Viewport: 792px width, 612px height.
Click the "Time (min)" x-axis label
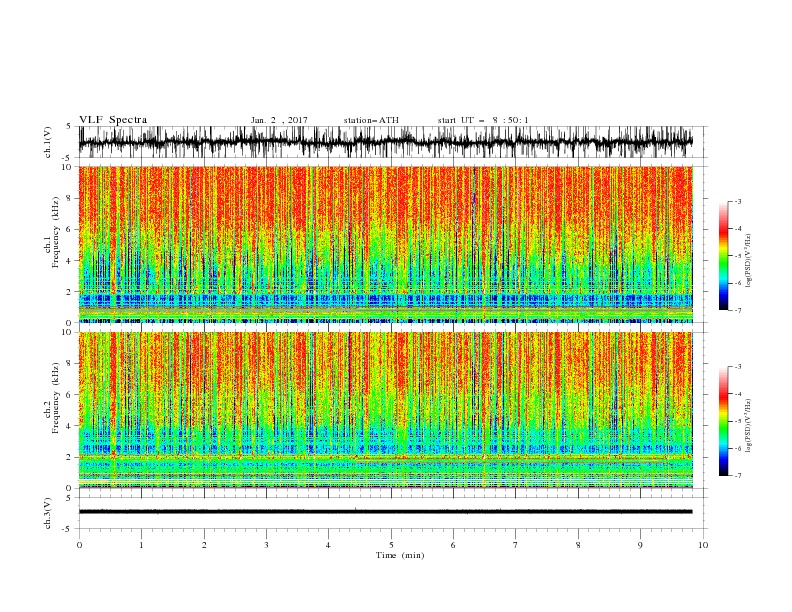coord(400,555)
